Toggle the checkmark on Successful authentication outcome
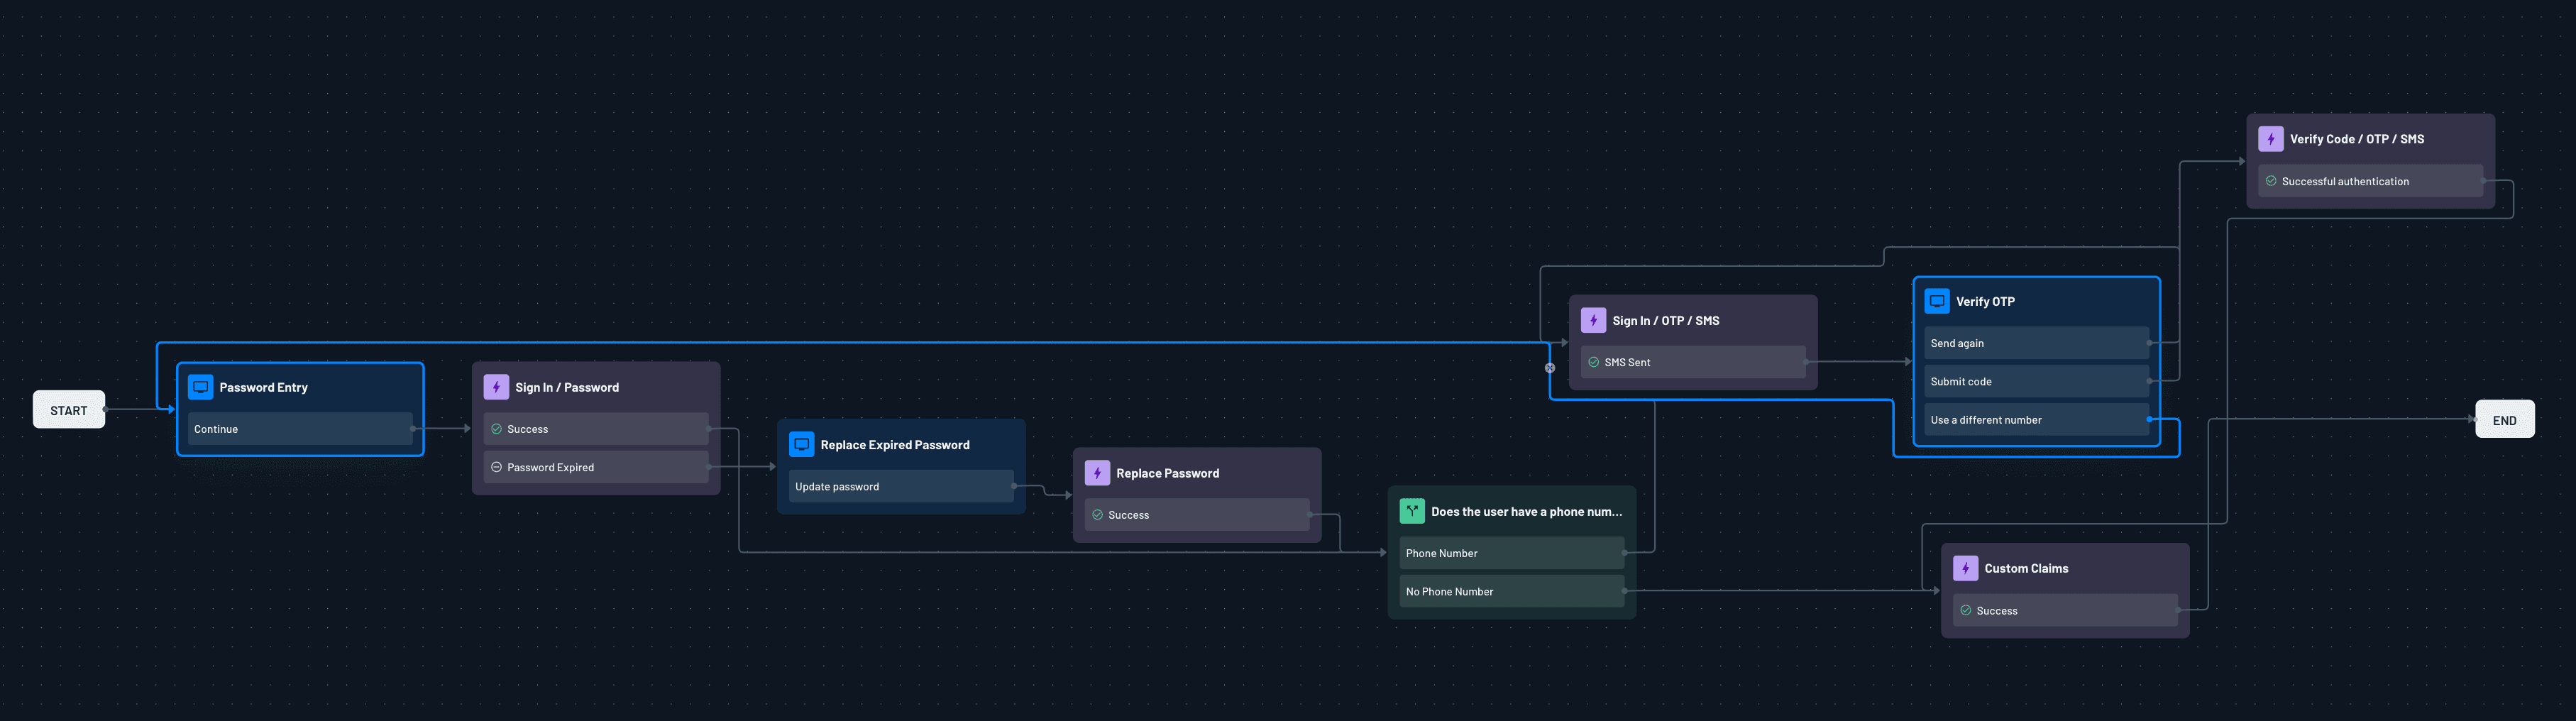 2273,181
